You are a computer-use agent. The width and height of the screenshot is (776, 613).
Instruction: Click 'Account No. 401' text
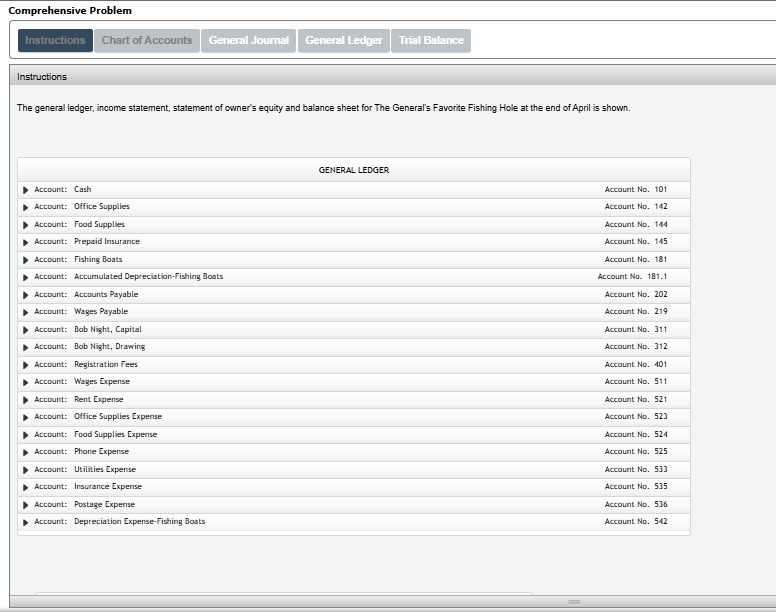pyautogui.click(x=636, y=365)
